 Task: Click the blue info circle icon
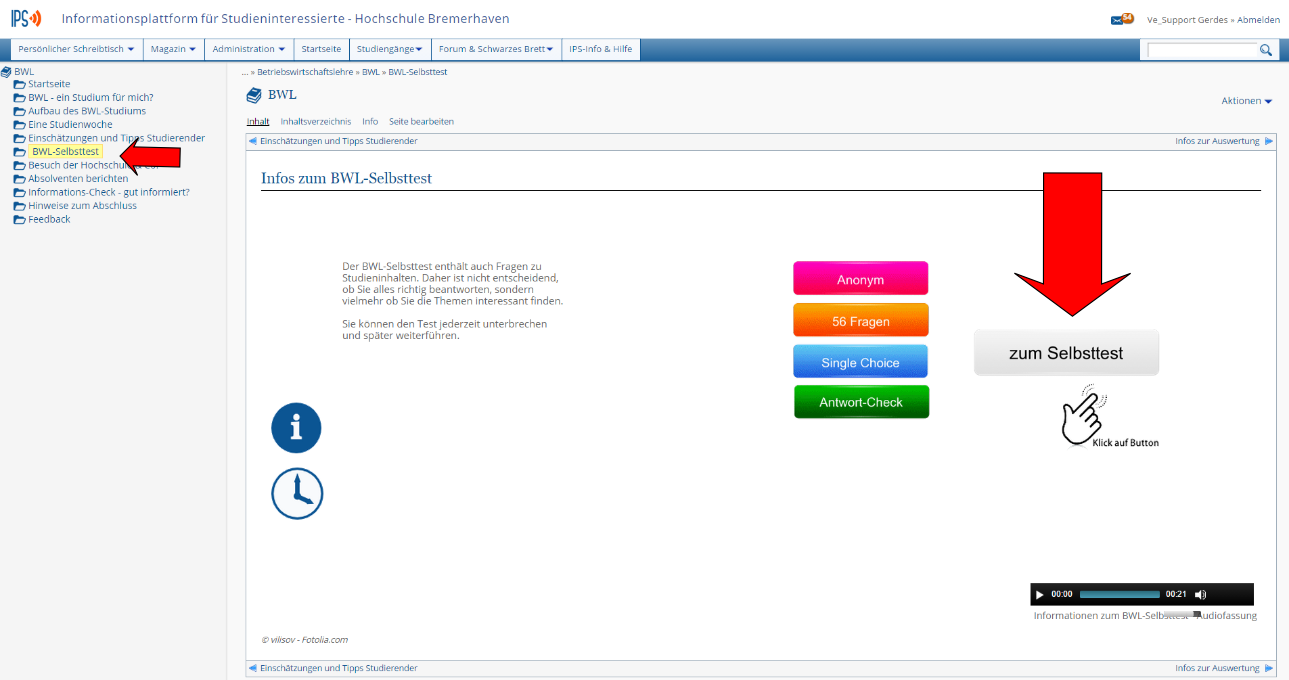click(296, 428)
